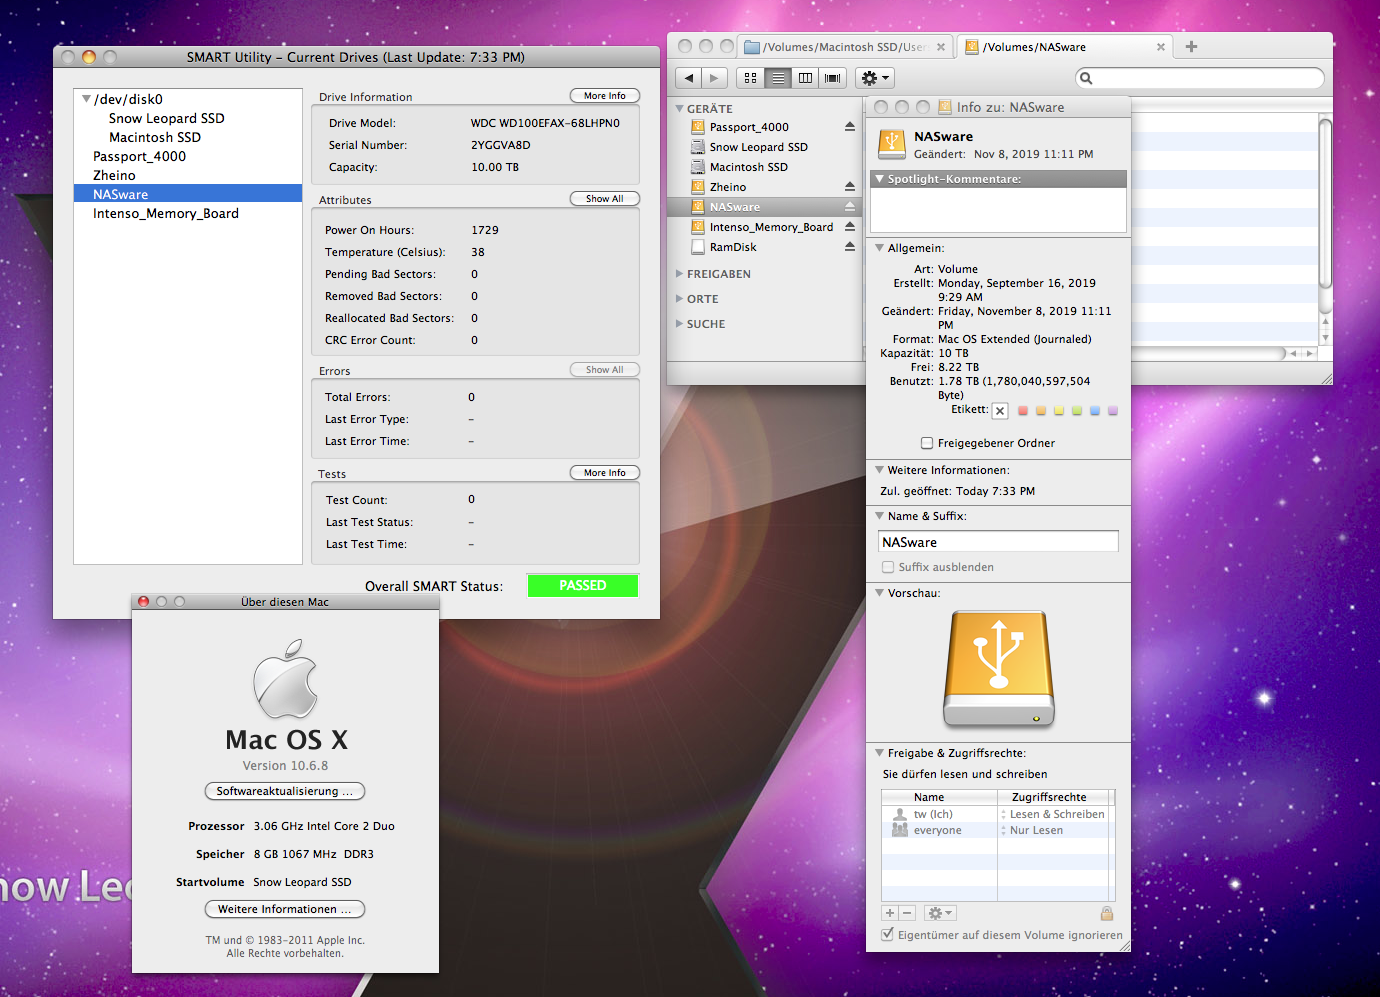Collapse the Vorschau section
Image resolution: width=1380 pixels, height=997 pixels.
coord(879,593)
